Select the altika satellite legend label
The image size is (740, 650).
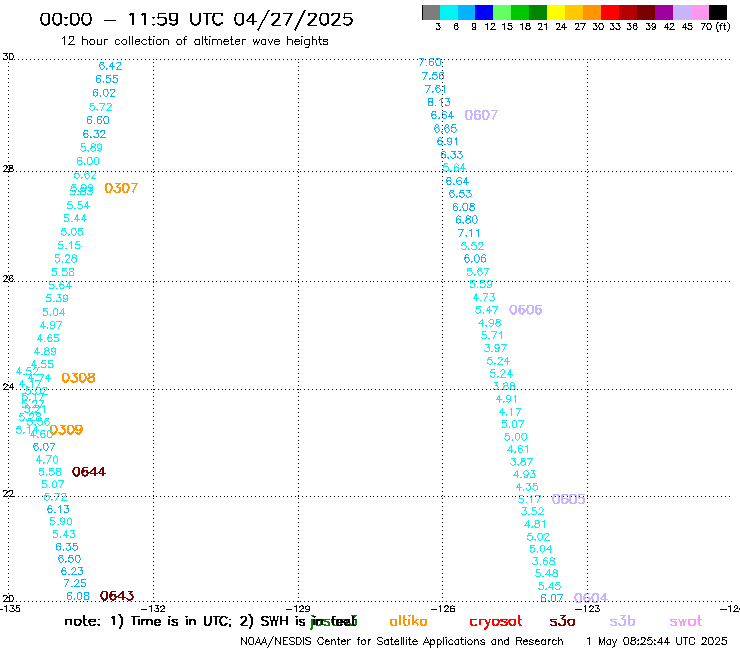408,621
